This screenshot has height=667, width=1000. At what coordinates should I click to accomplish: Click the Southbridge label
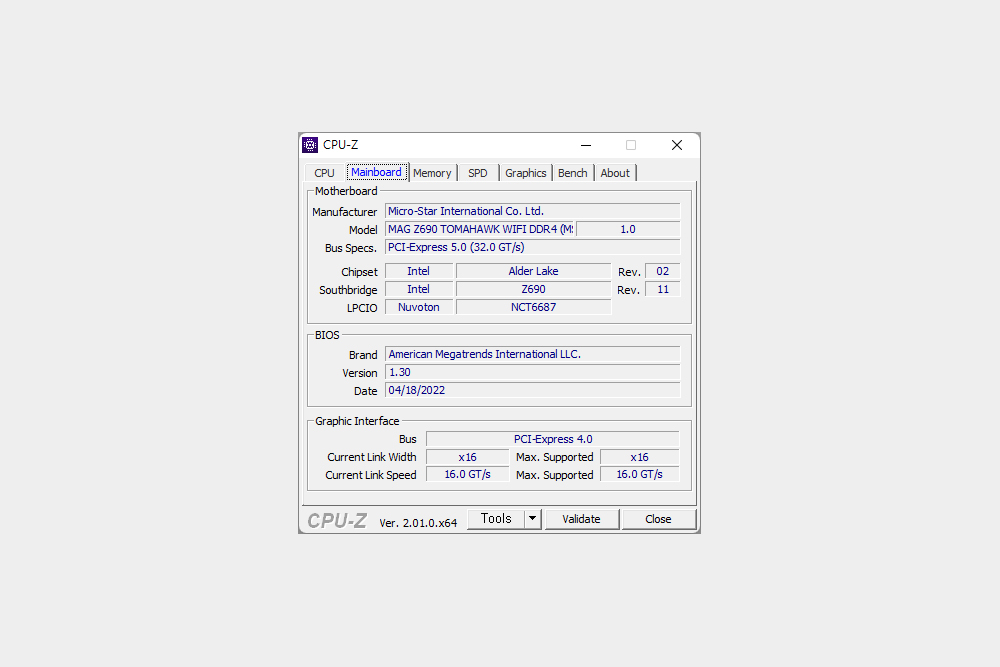tap(348, 290)
